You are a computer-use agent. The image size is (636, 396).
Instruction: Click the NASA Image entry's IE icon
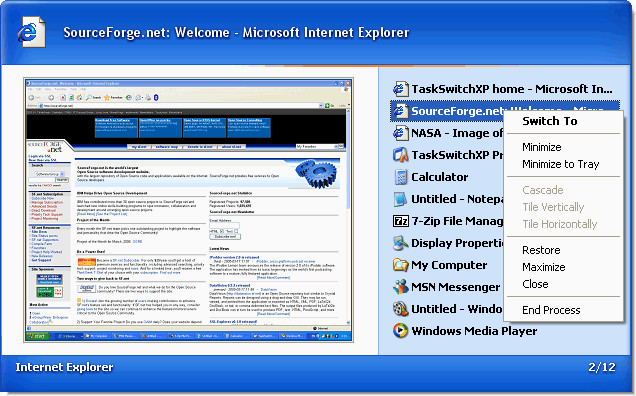click(400, 133)
